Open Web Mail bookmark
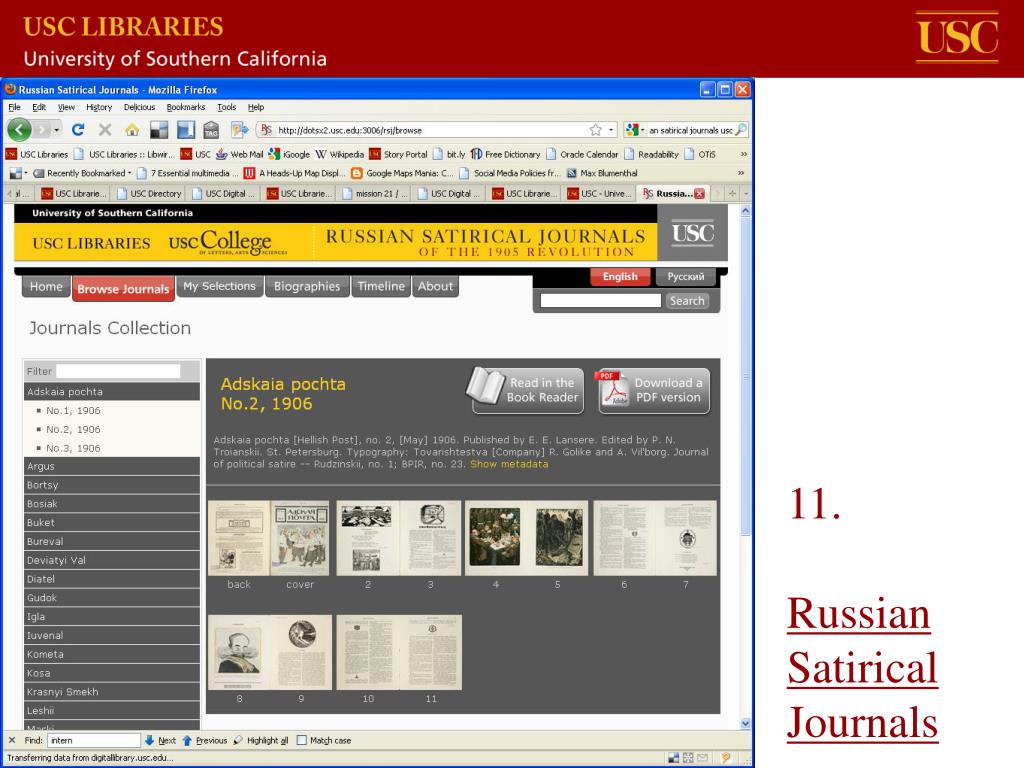Screen dimensions: 1024x768 239,154
